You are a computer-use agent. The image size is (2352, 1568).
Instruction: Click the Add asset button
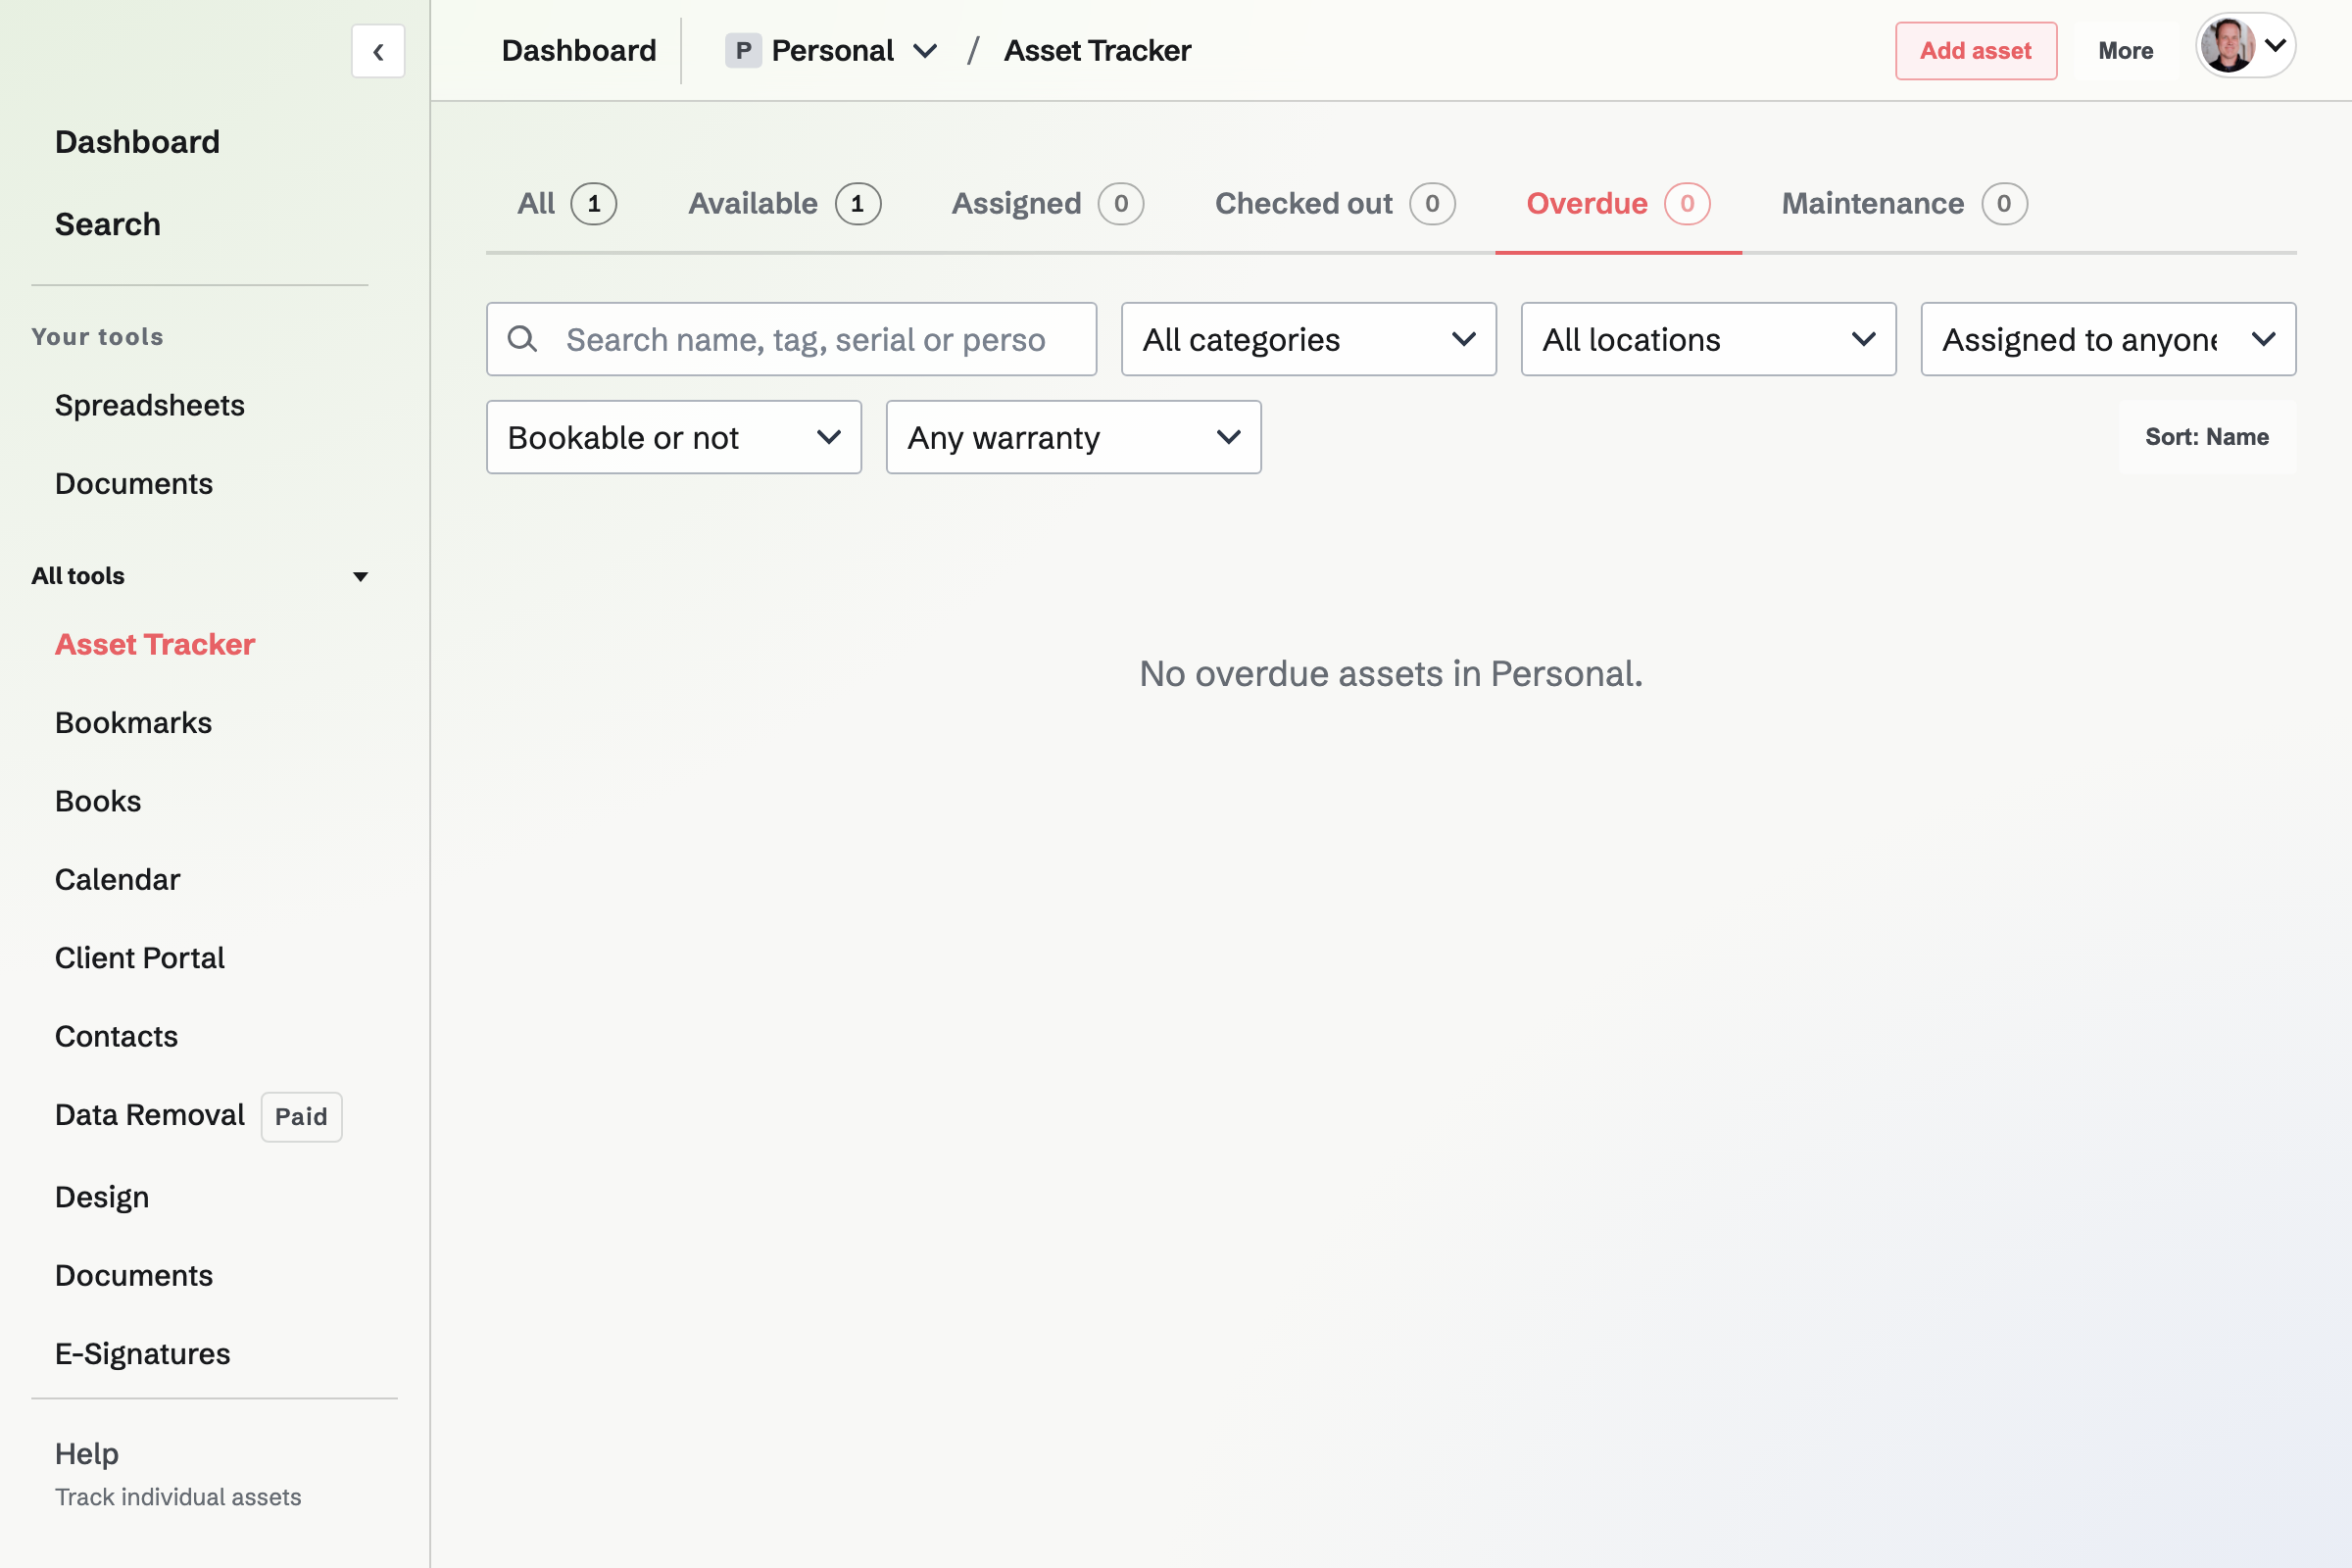click(1976, 51)
